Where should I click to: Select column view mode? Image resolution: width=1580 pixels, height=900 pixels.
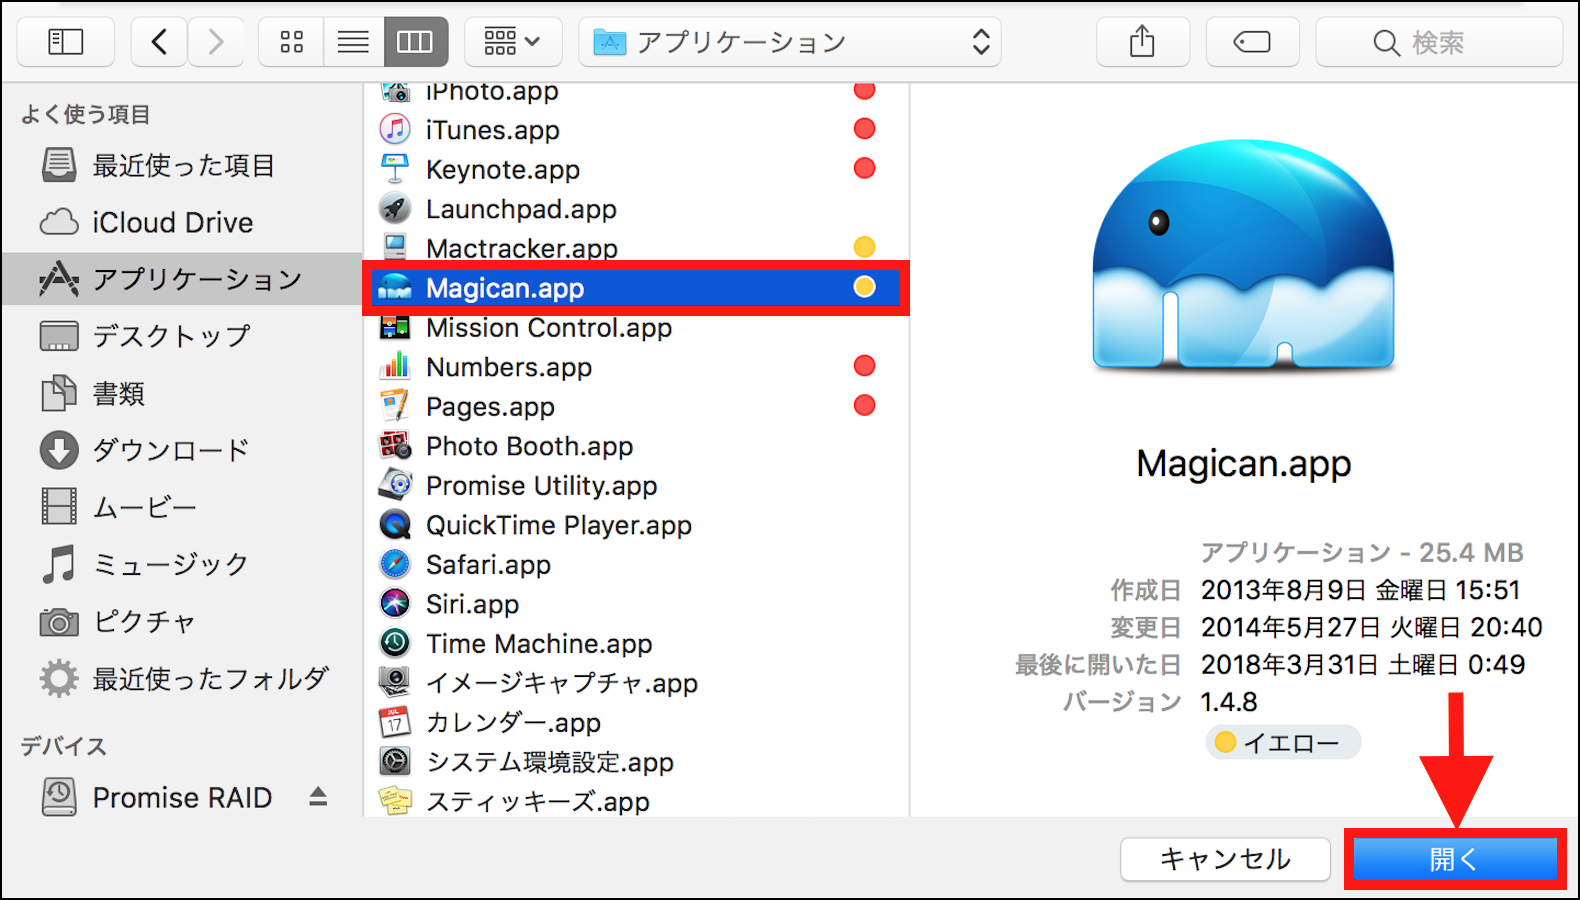point(415,42)
